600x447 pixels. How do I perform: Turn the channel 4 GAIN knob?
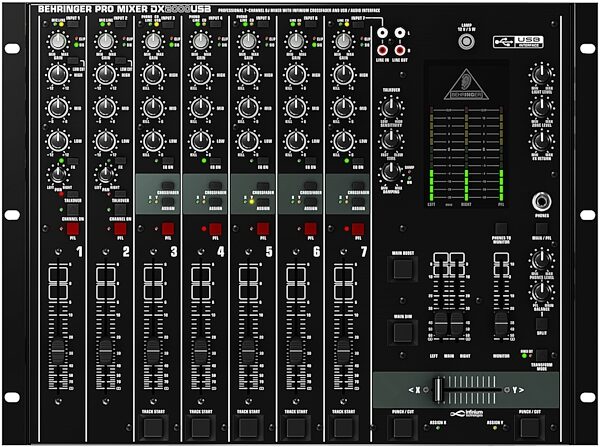click(x=201, y=42)
